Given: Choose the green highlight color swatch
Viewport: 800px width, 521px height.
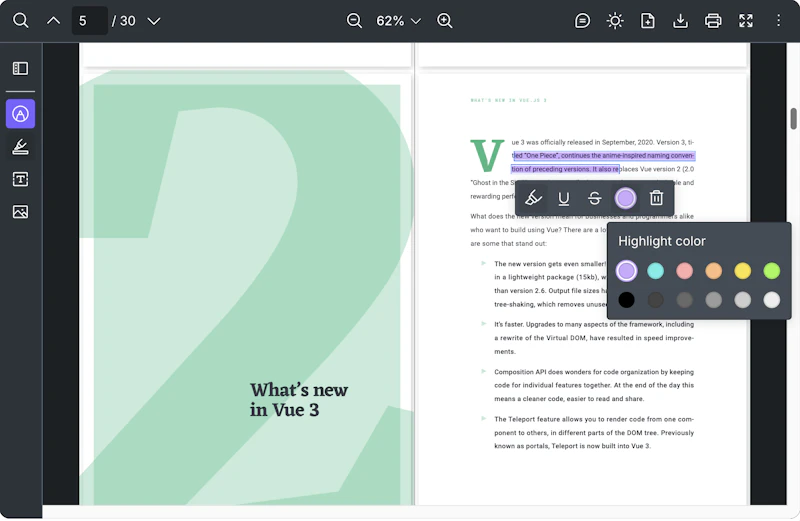Looking at the screenshot, I should [771, 271].
